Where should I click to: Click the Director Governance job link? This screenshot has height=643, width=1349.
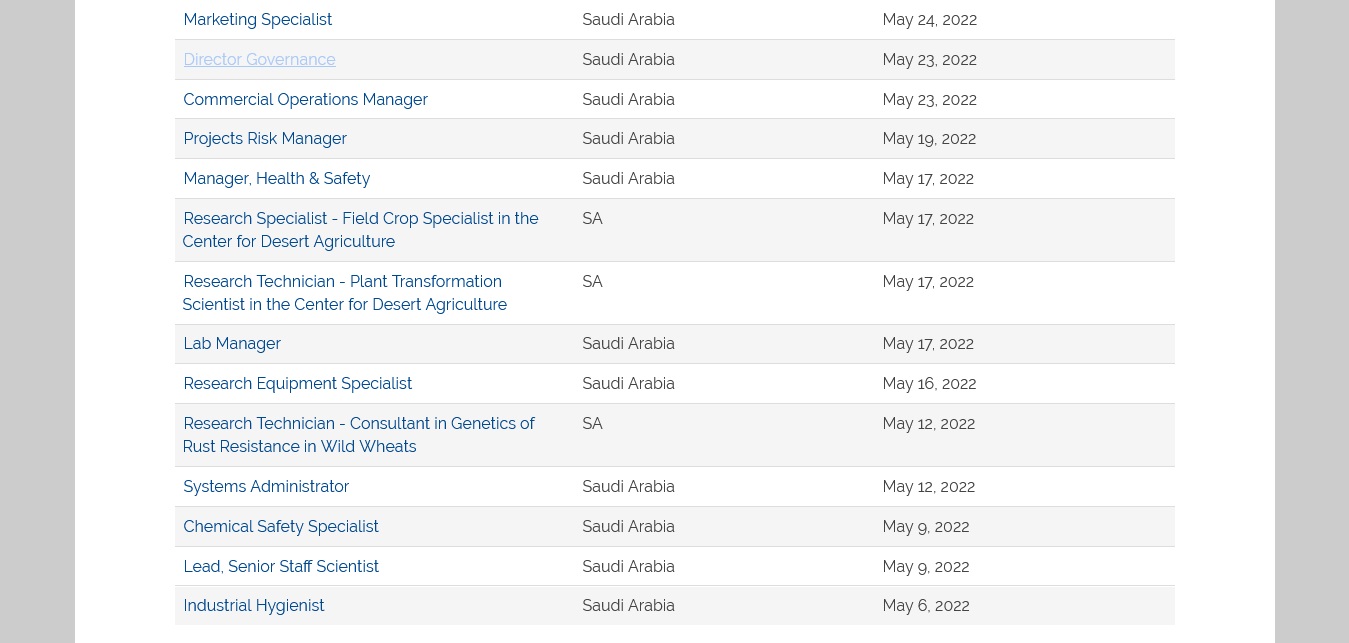pos(259,60)
